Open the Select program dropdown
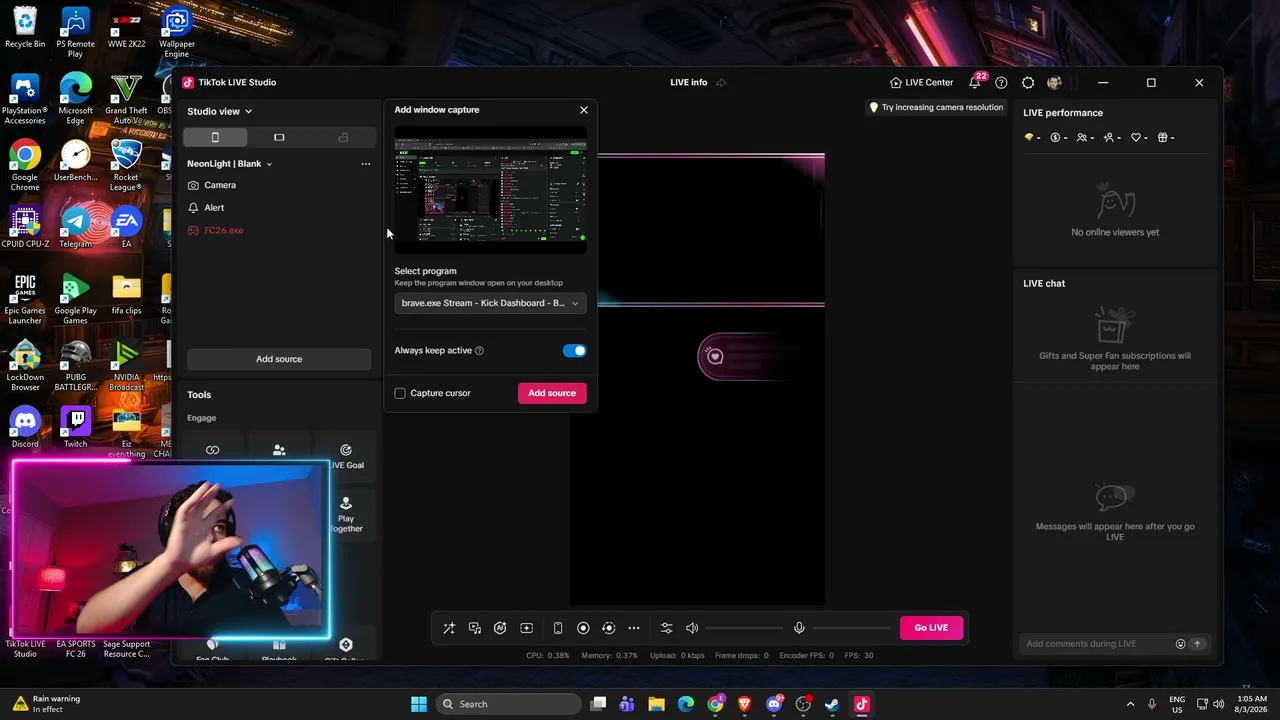1280x720 pixels. point(490,303)
